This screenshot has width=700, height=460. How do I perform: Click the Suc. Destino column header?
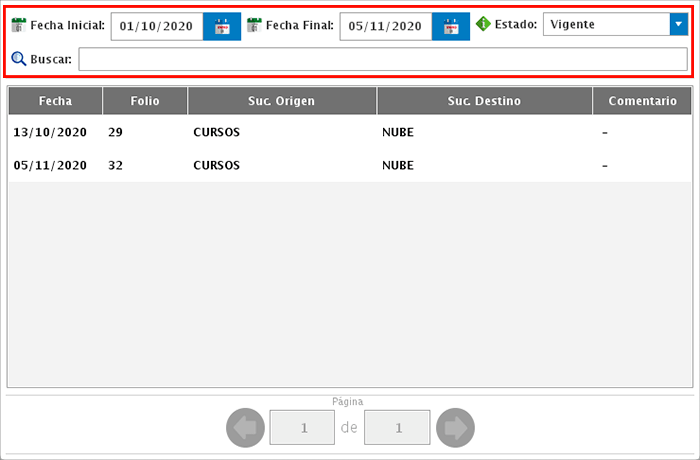[484, 101]
